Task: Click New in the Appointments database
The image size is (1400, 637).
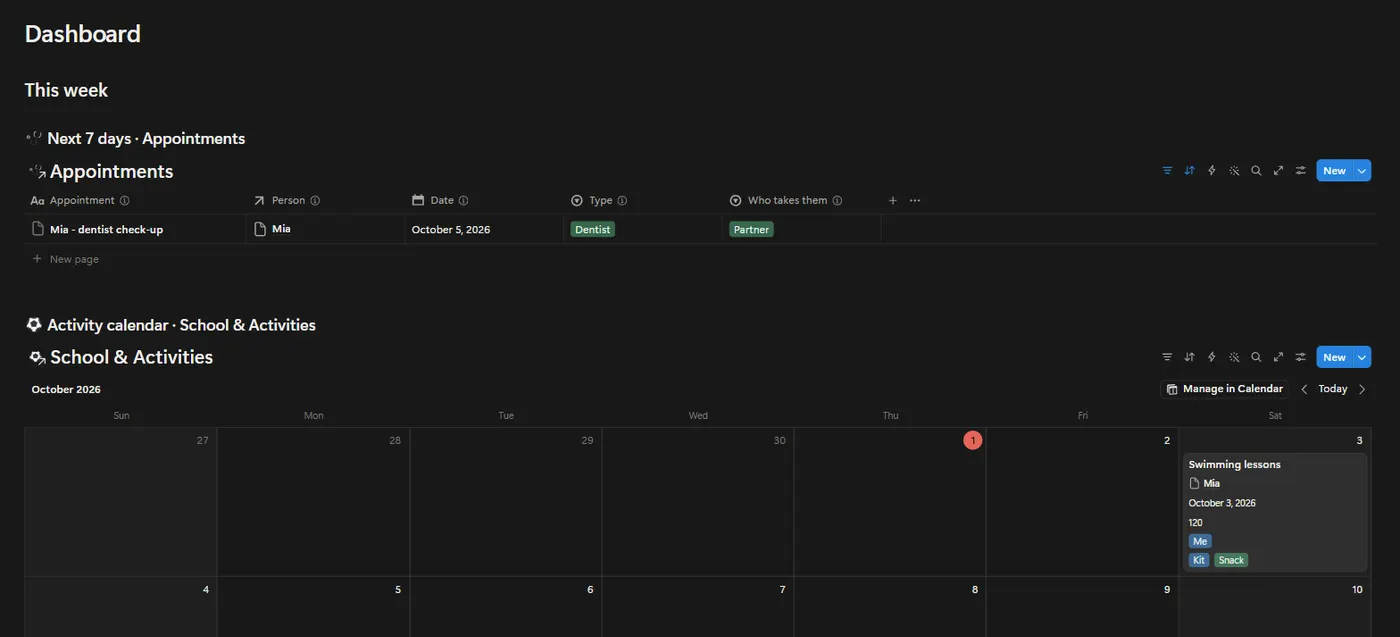Action: (1335, 171)
